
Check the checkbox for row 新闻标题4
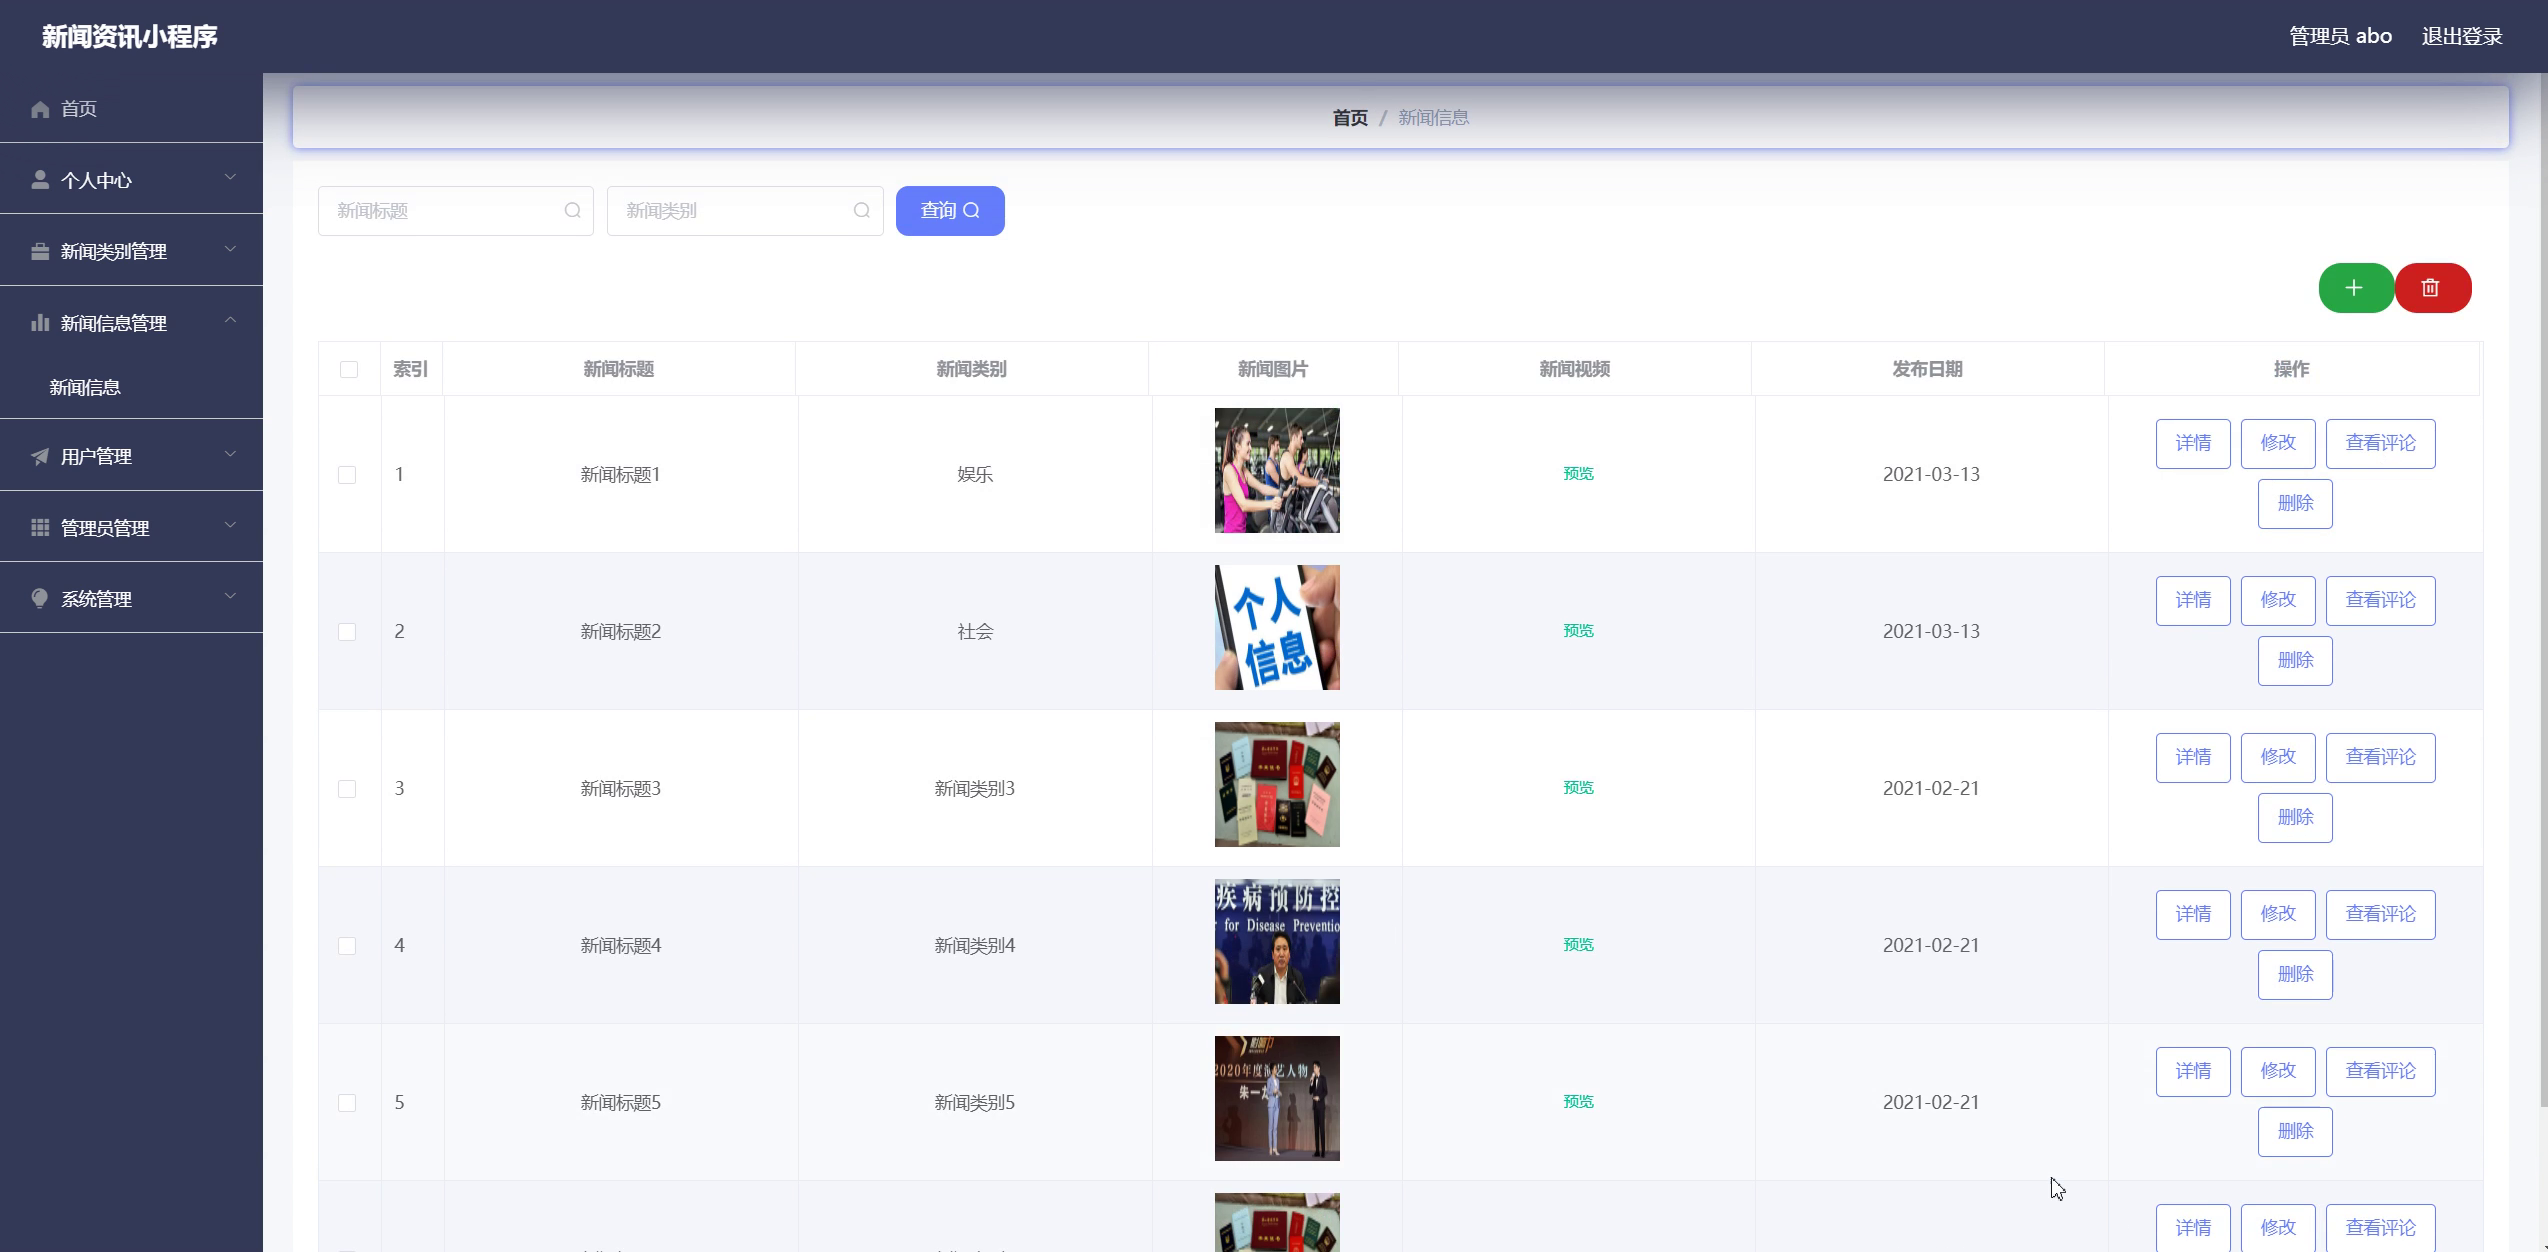pos(347,946)
